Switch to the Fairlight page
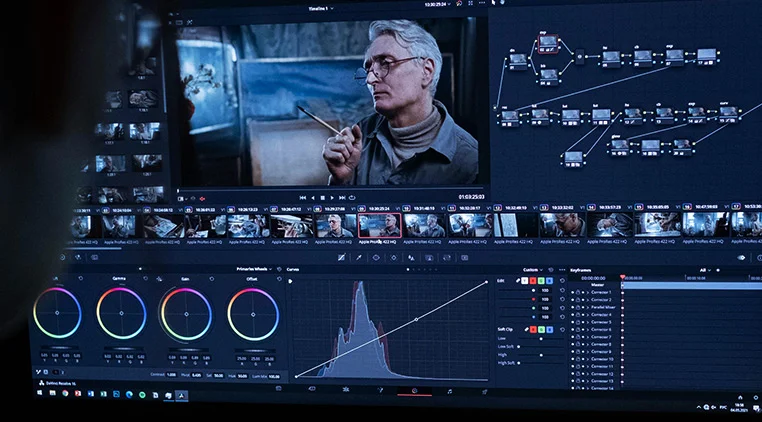762x422 pixels. pos(450,391)
